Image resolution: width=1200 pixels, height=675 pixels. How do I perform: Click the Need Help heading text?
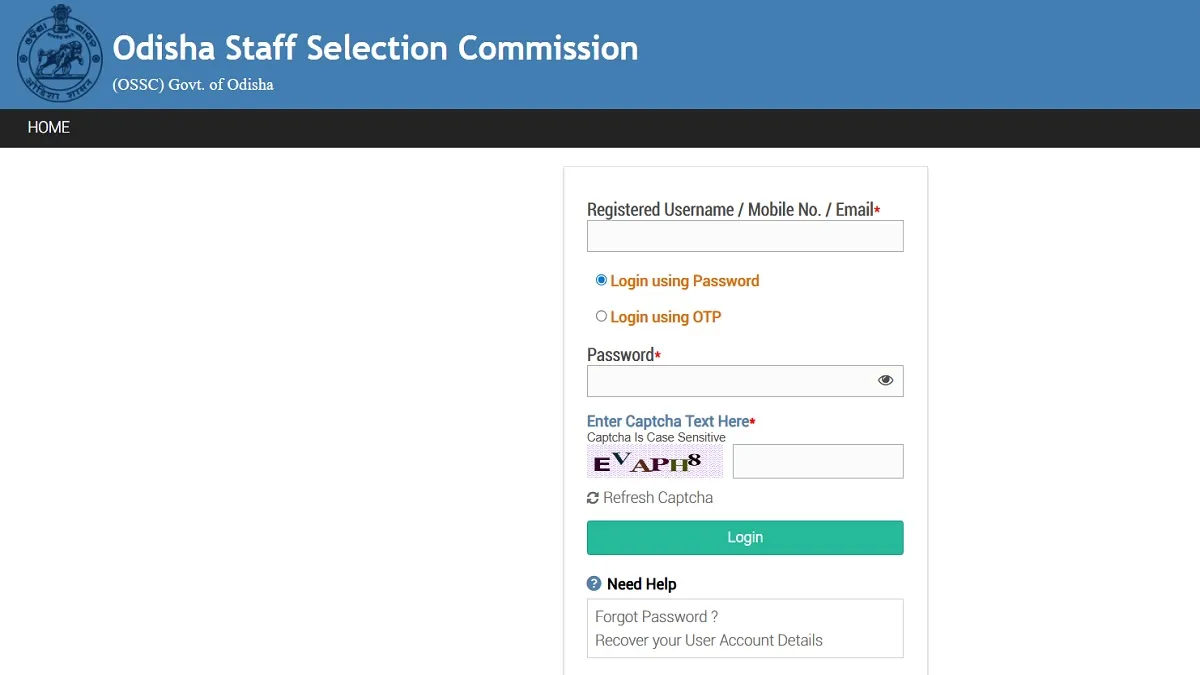point(642,584)
